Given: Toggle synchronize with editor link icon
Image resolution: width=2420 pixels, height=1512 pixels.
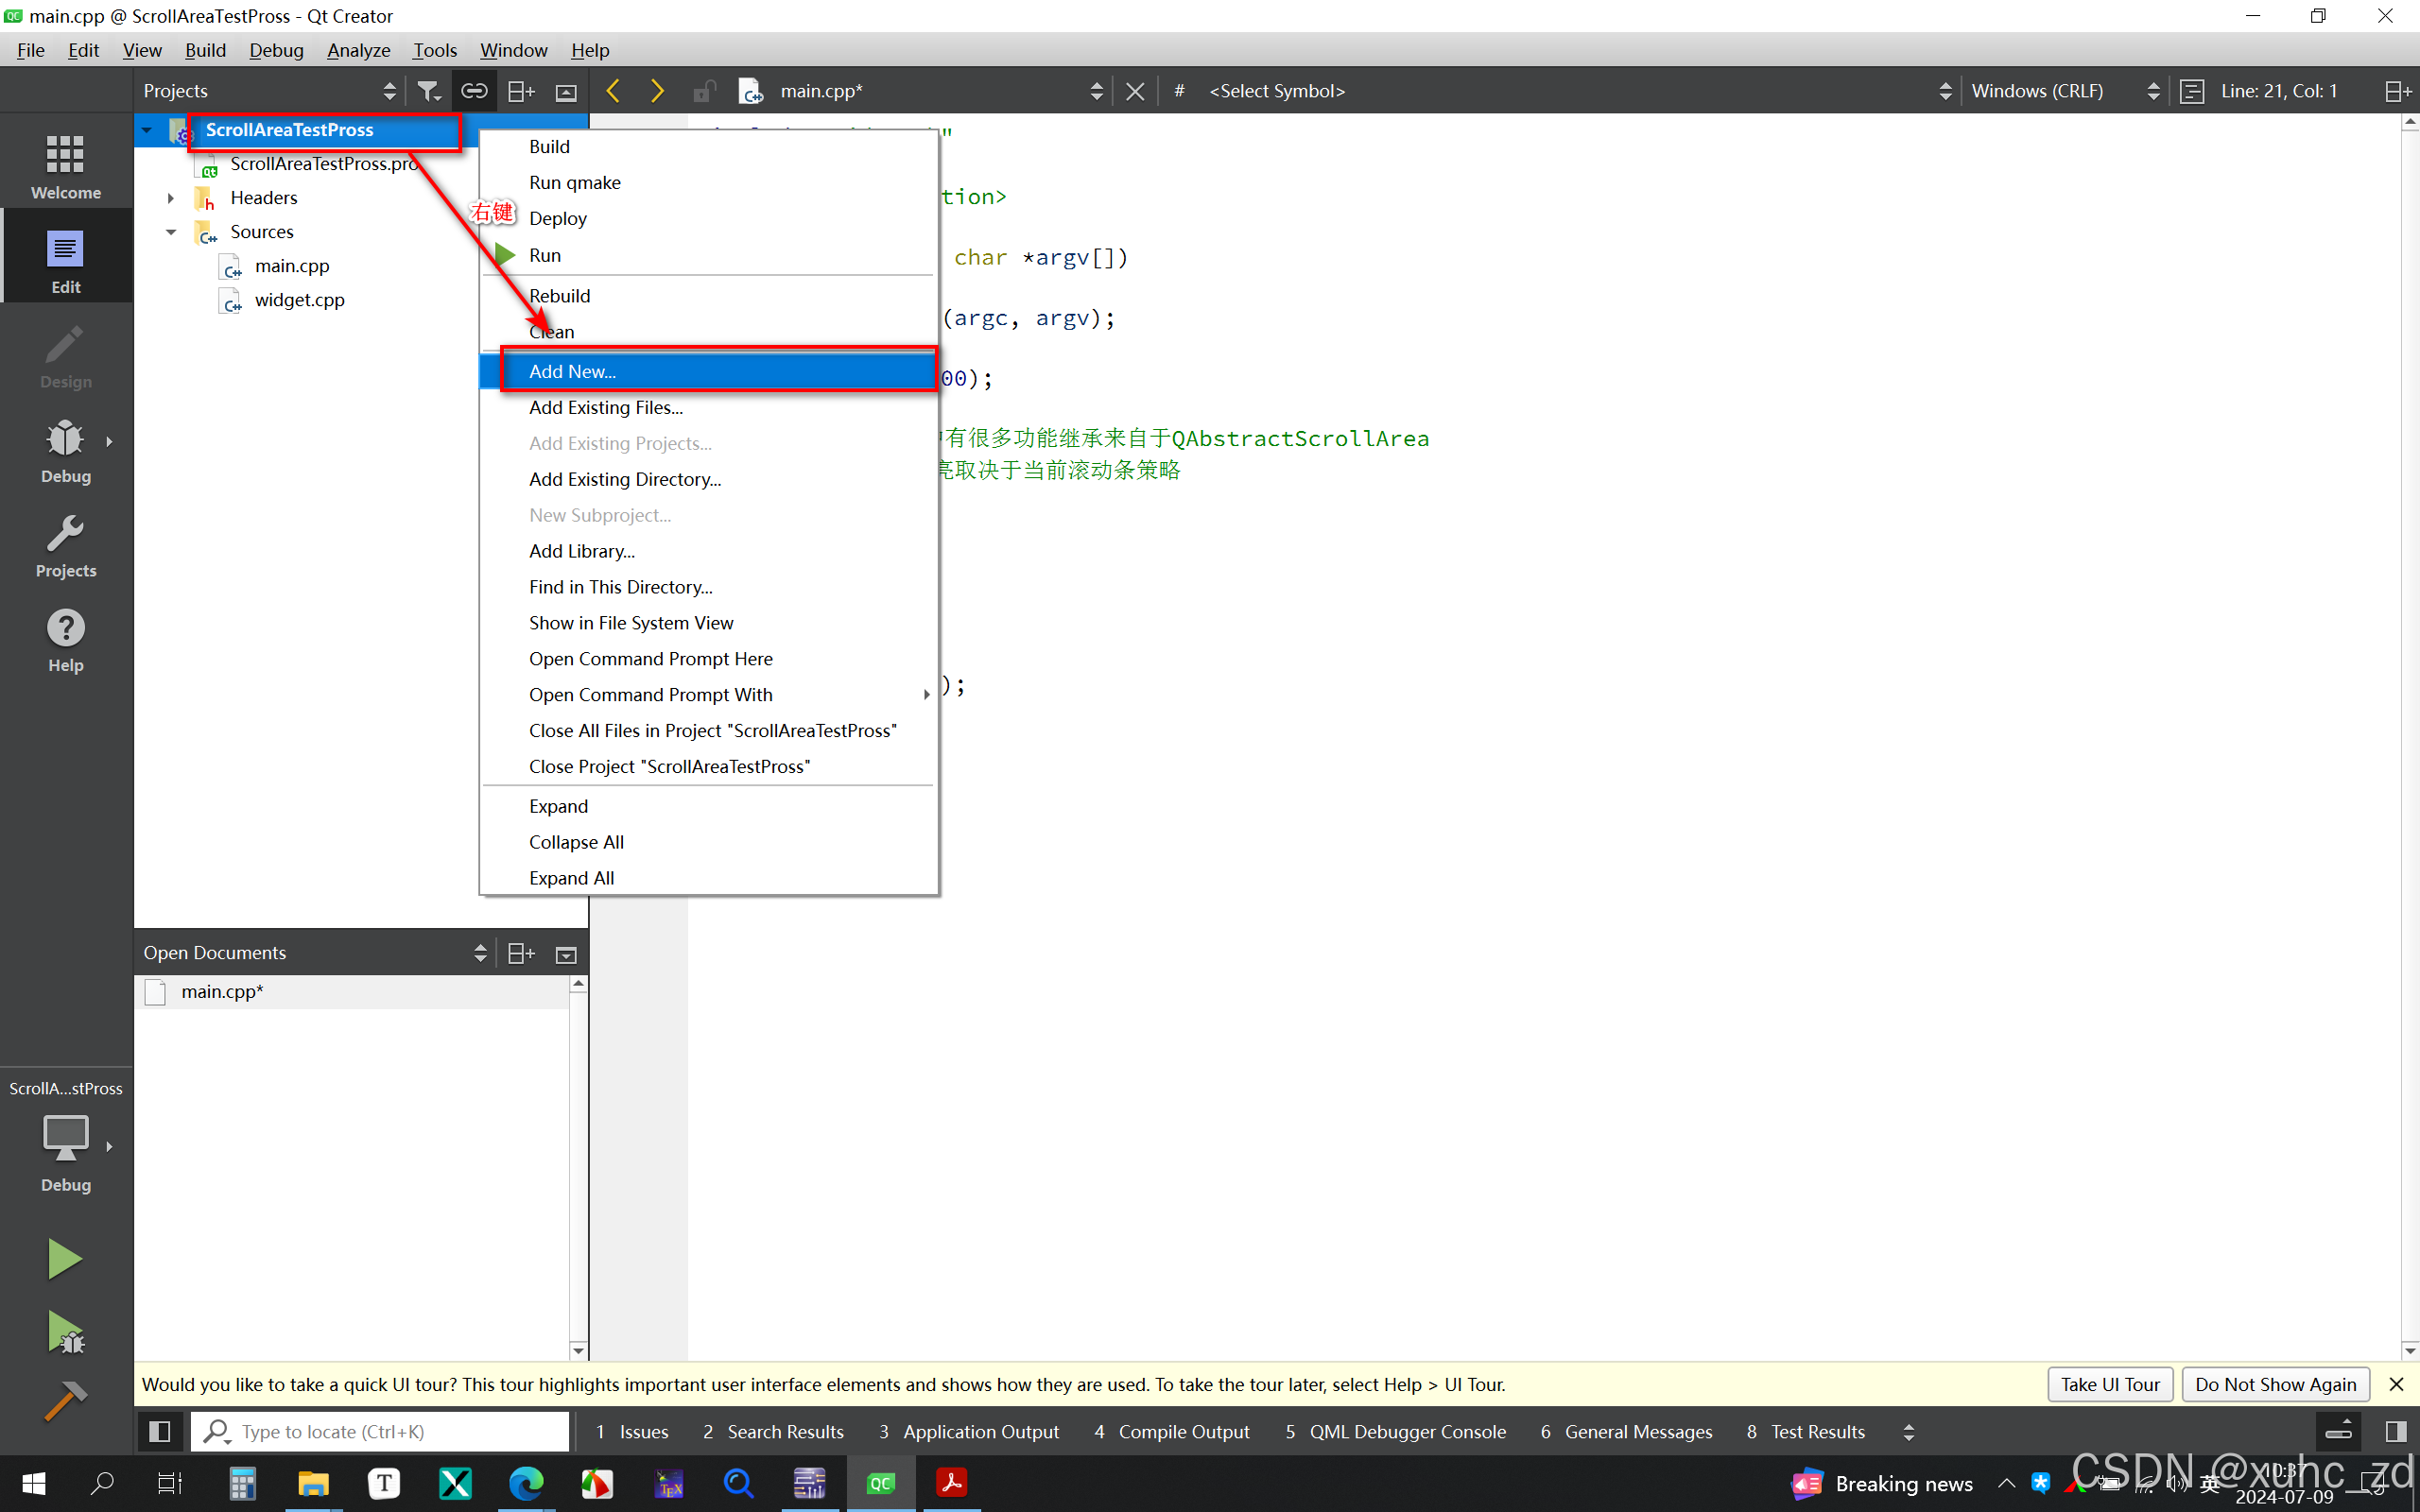Looking at the screenshot, I should pos(474,91).
